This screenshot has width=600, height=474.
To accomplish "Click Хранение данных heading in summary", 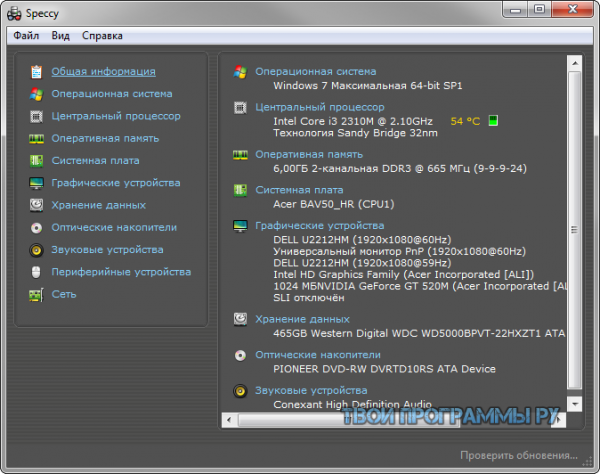I will (x=303, y=319).
